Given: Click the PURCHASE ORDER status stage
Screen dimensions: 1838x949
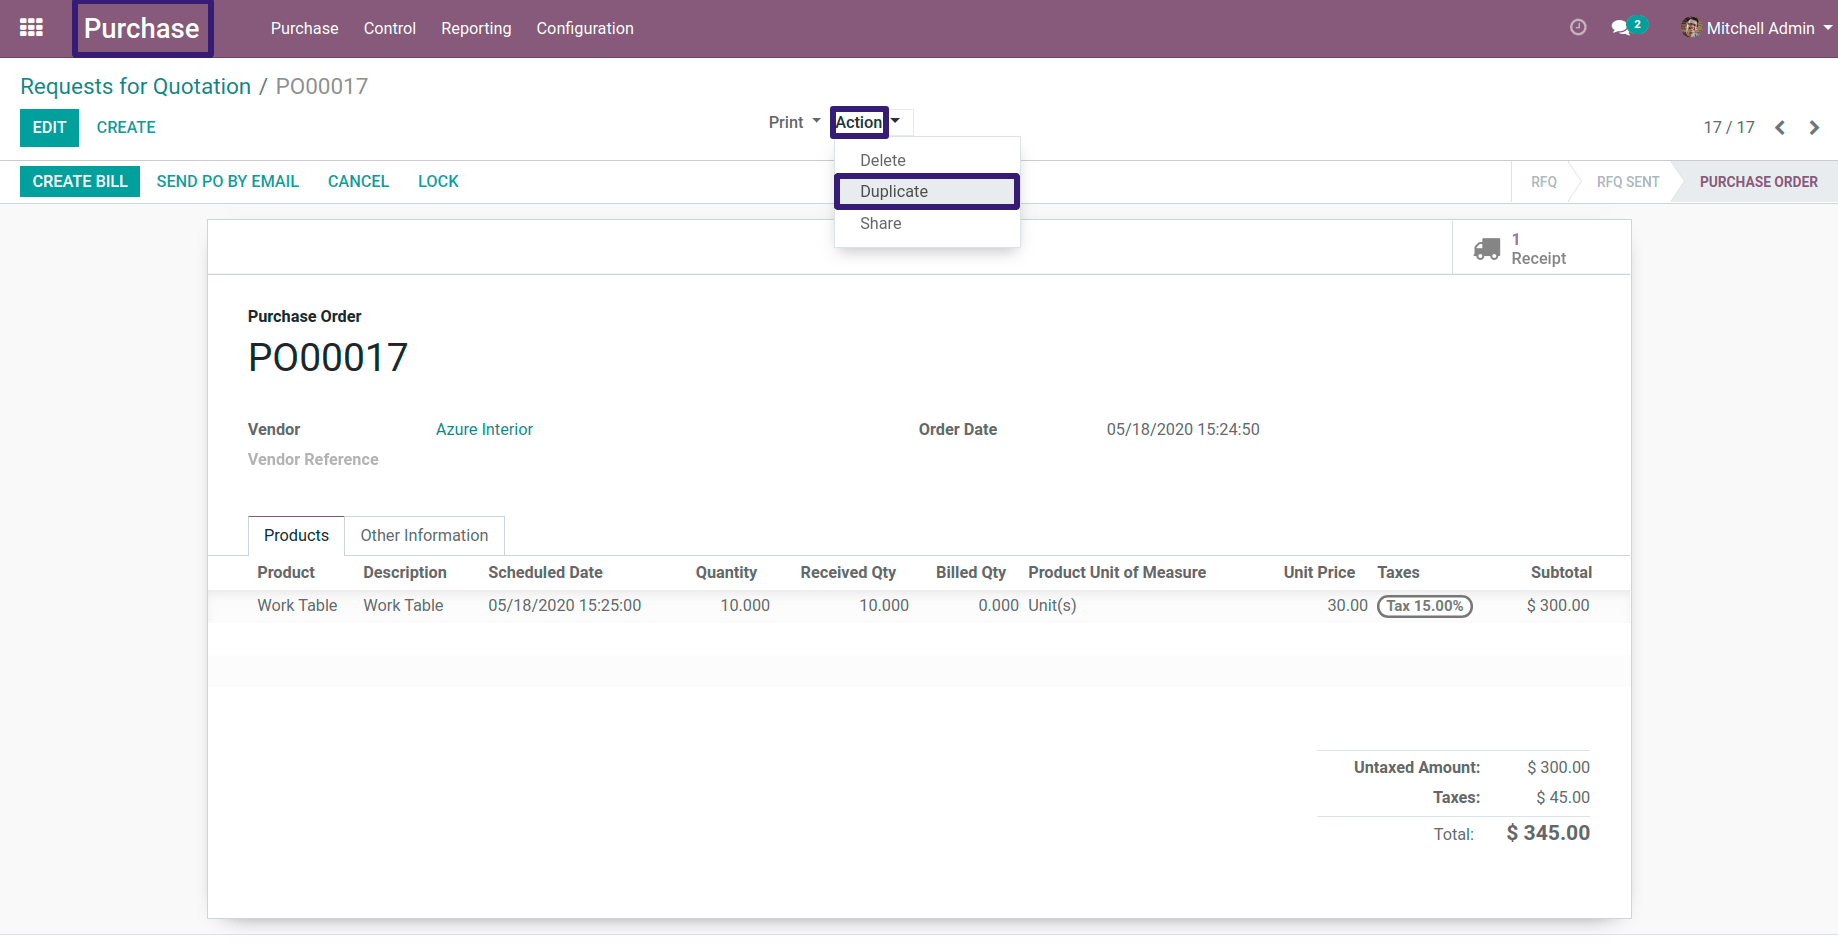Looking at the screenshot, I should point(1758,182).
